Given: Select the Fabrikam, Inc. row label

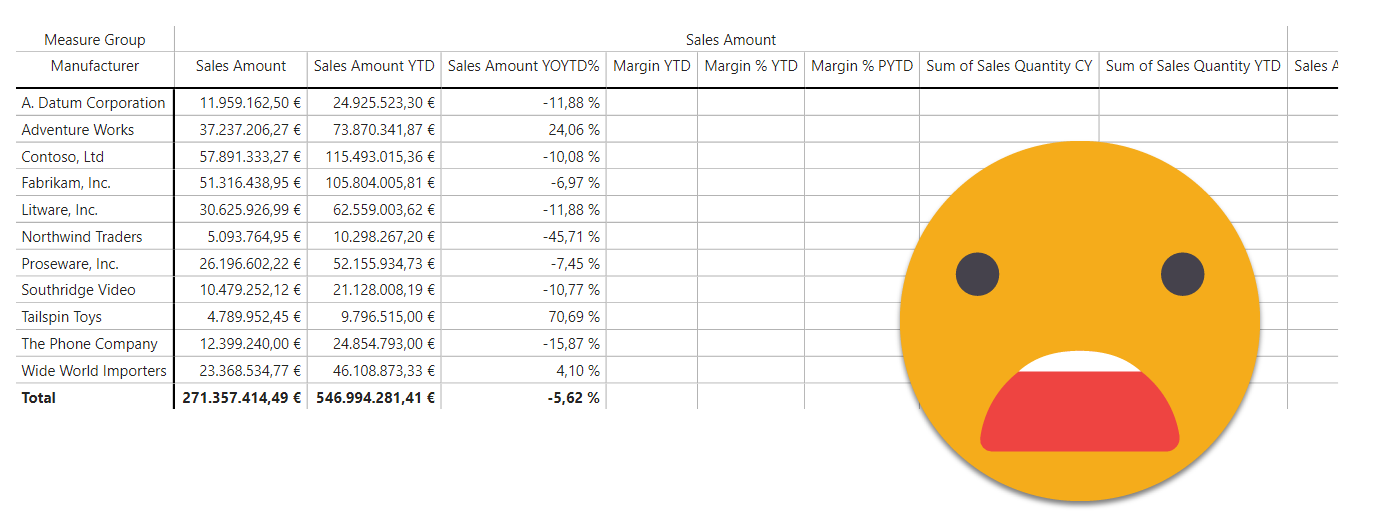Looking at the screenshot, I should click(66, 183).
